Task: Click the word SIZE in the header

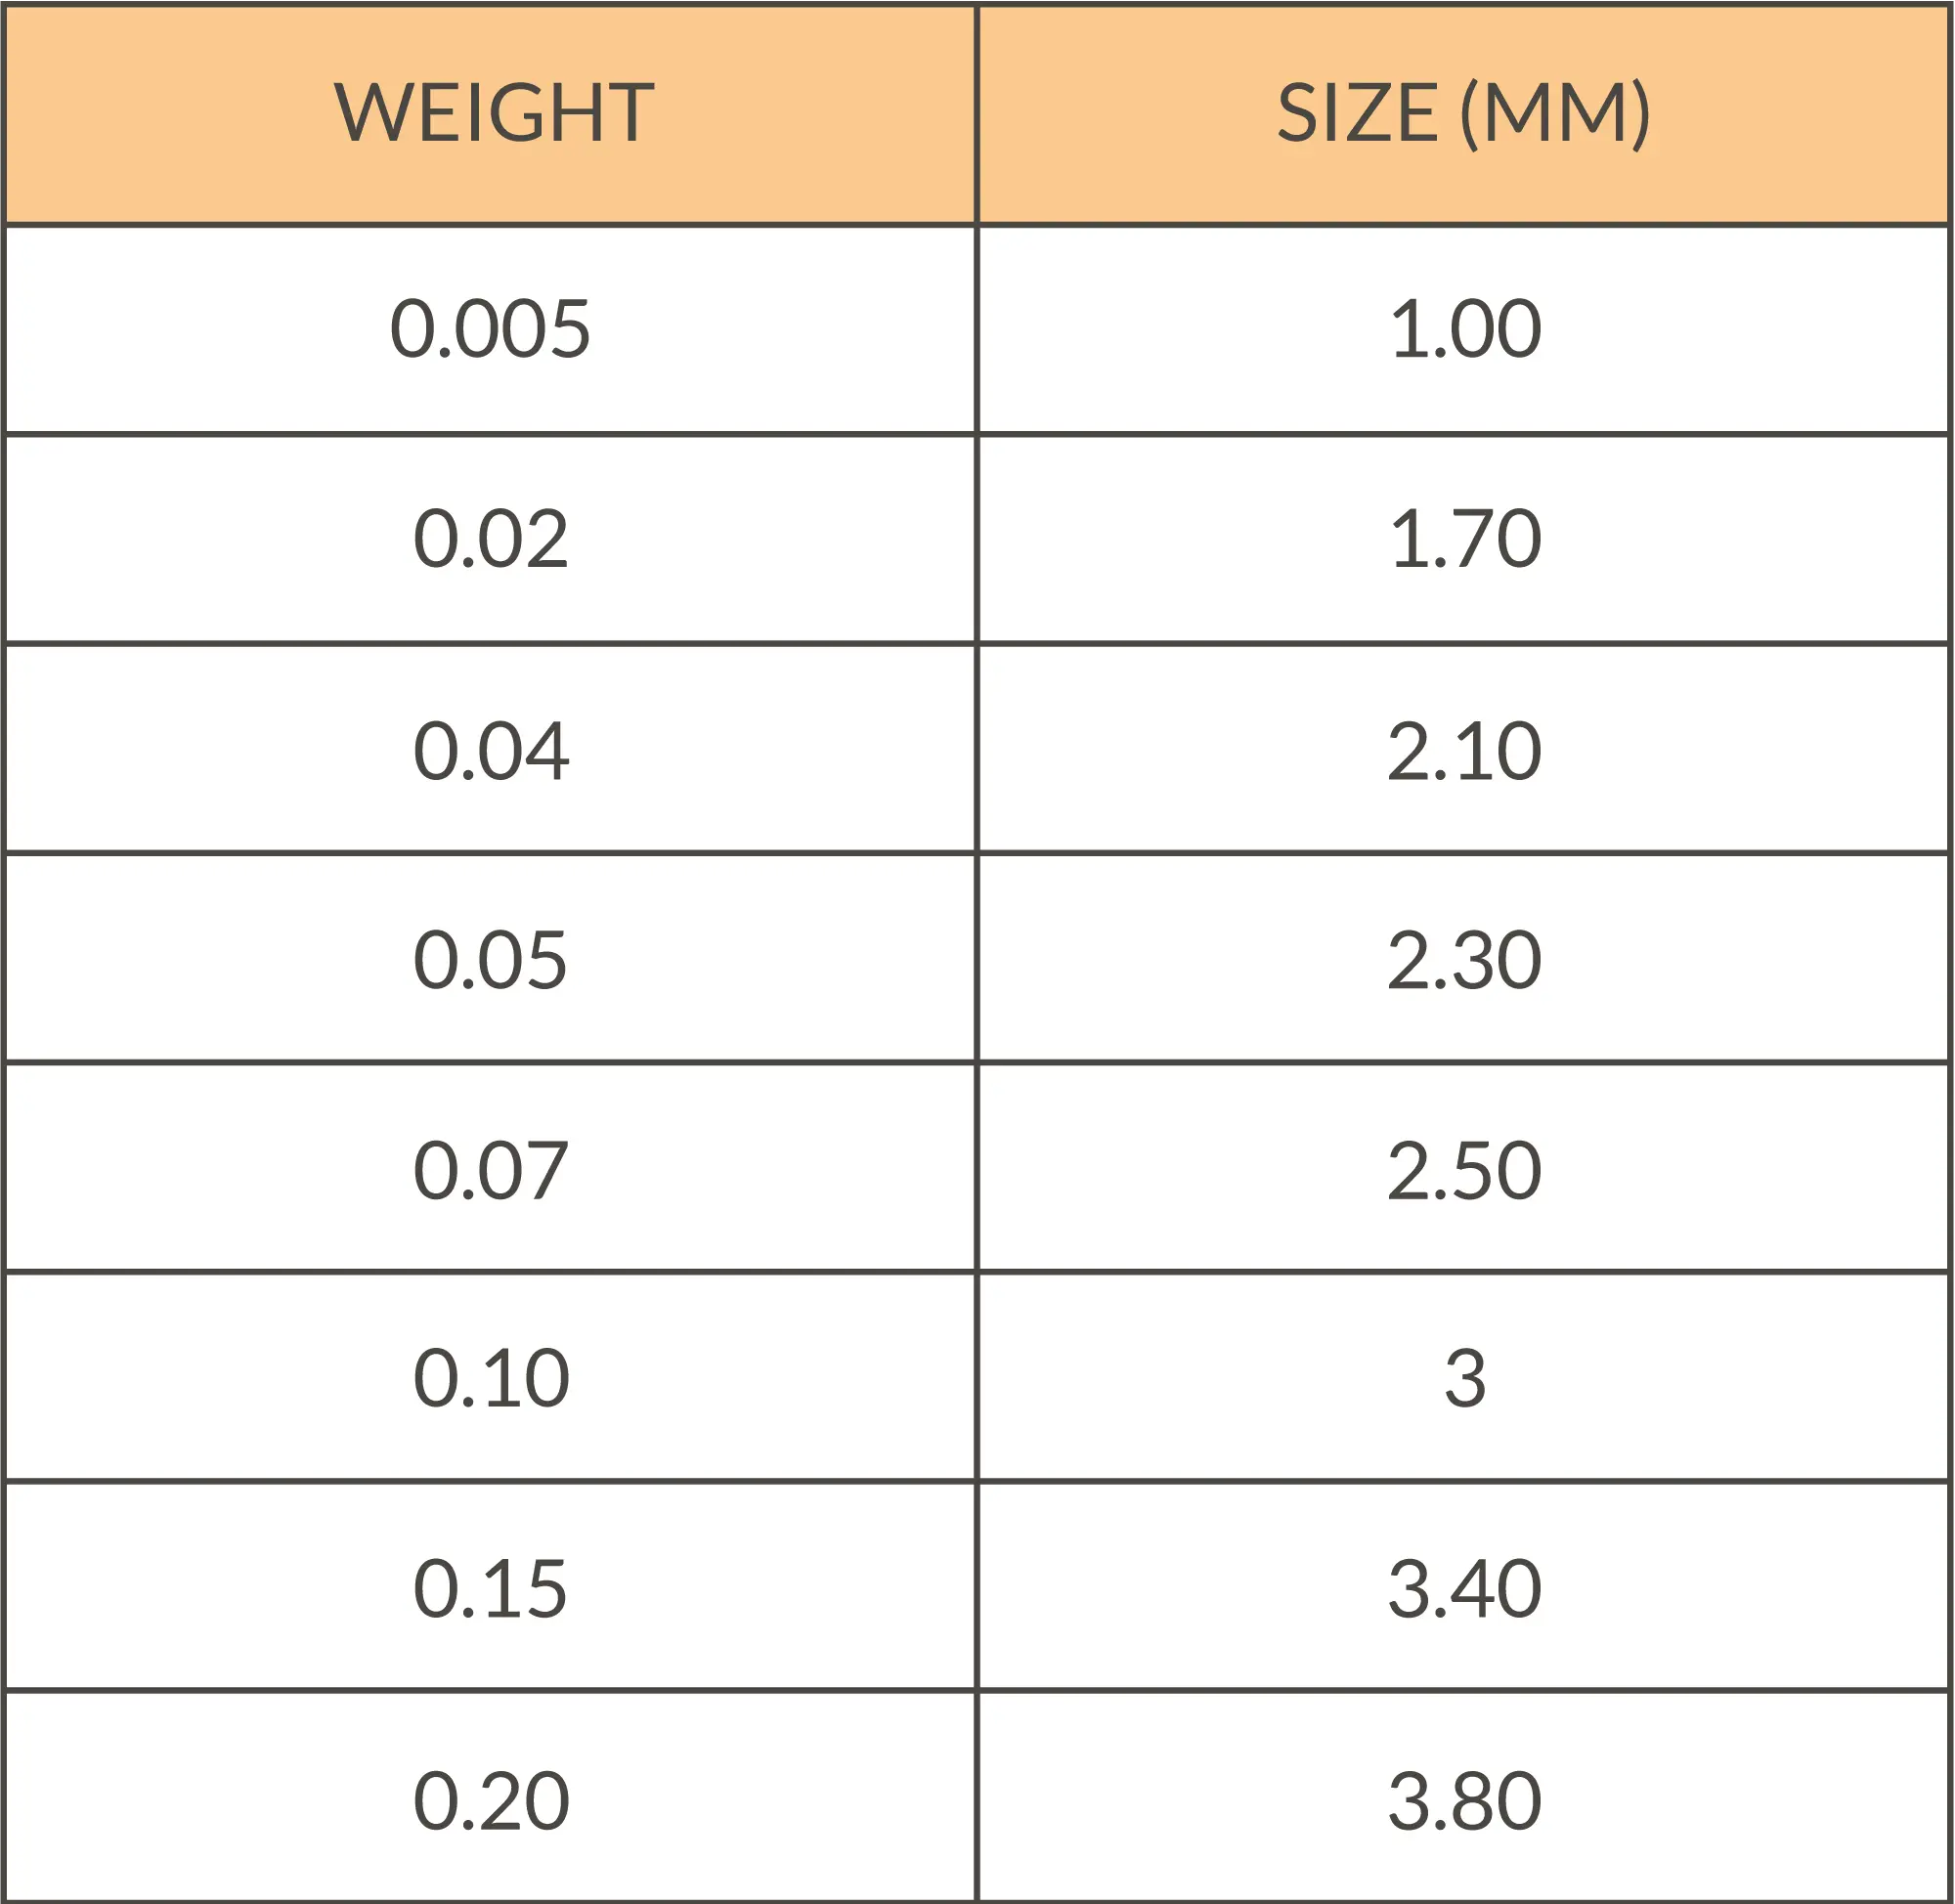Action: [x=1357, y=113]
